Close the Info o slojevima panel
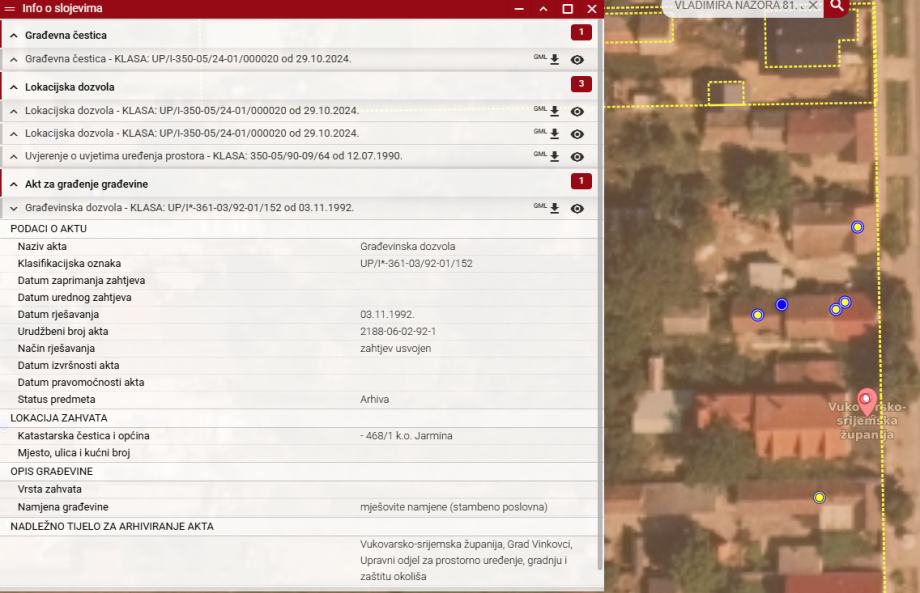The height and width of the screenshot is (593, 920). pos(592,9)
